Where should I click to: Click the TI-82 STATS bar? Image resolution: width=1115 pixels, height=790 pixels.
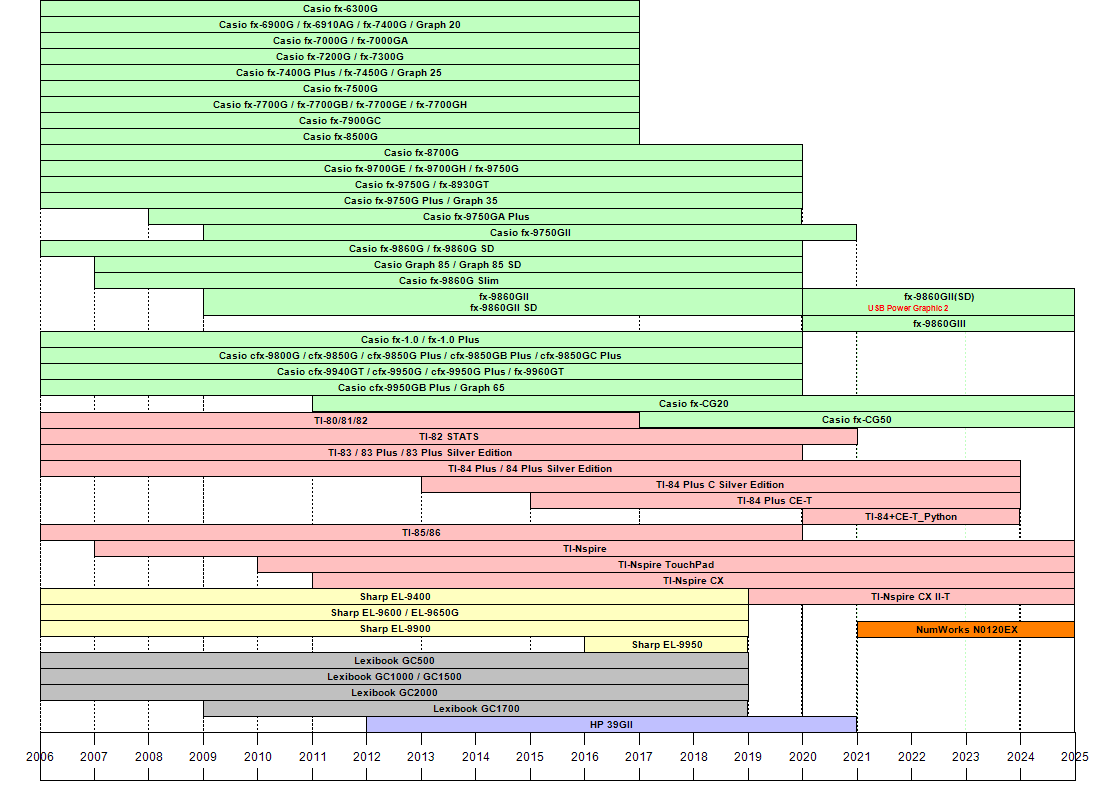(449, 437)
